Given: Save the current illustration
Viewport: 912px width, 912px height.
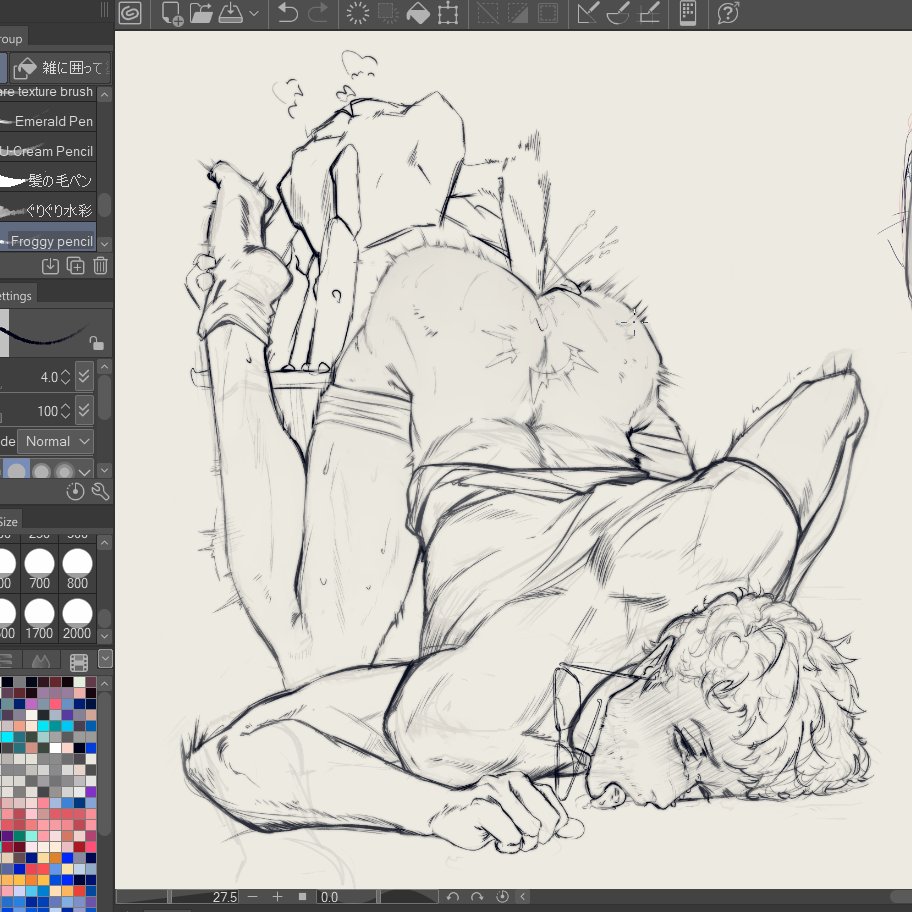Looking at the screenshot, I should coord(231,13).
